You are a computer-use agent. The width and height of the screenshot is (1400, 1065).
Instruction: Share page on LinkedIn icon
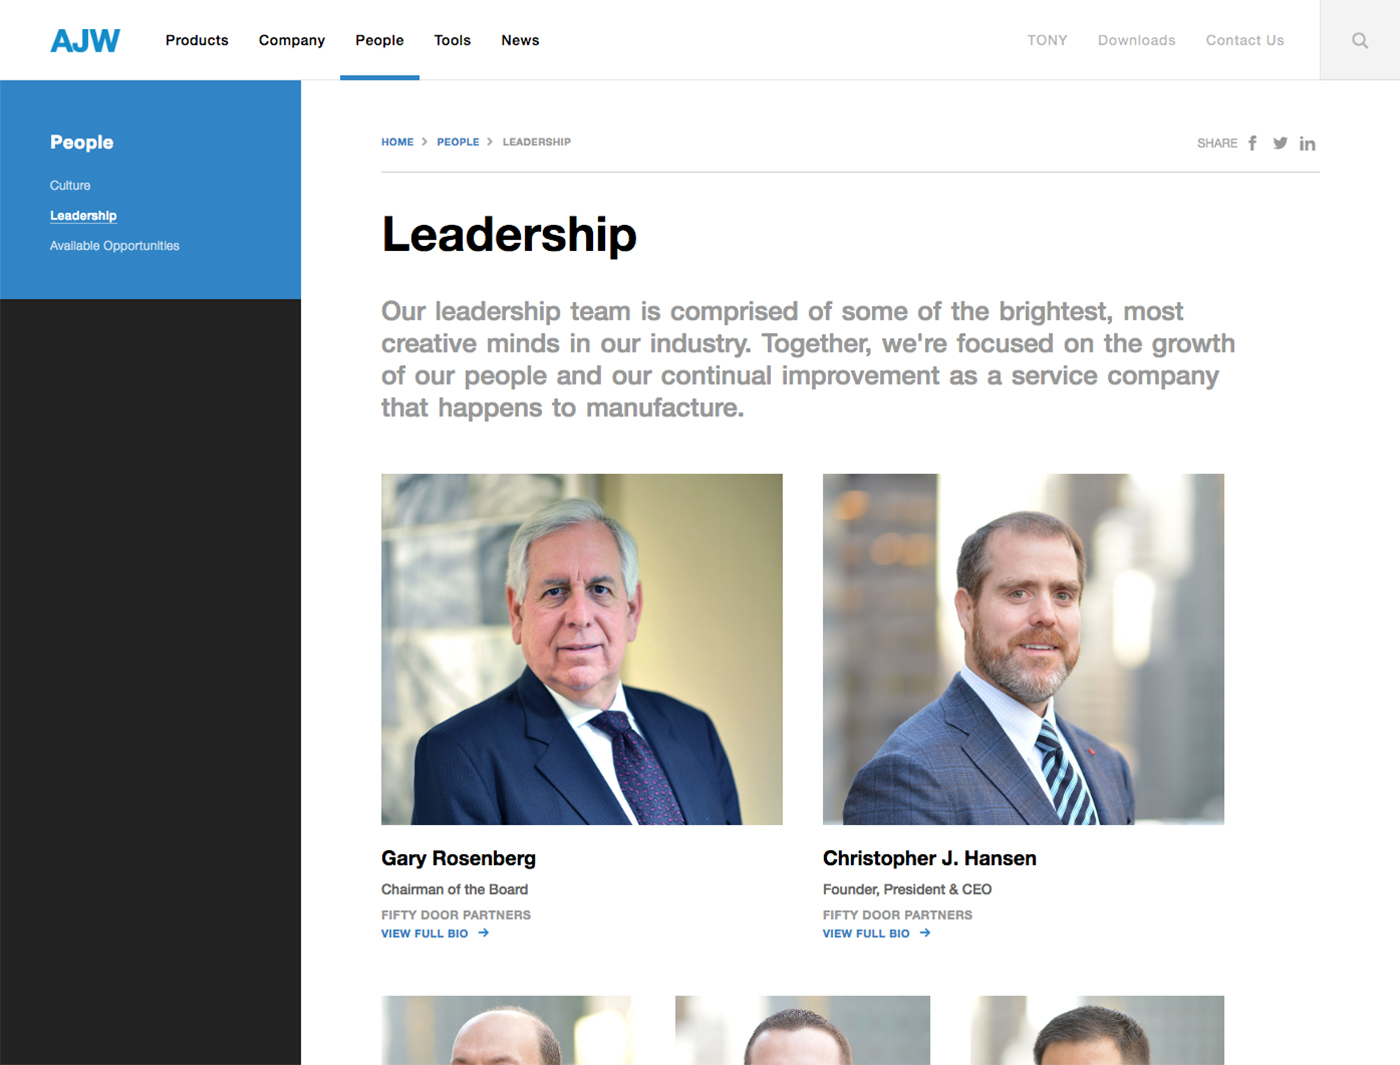click(x=1307, y=143)
